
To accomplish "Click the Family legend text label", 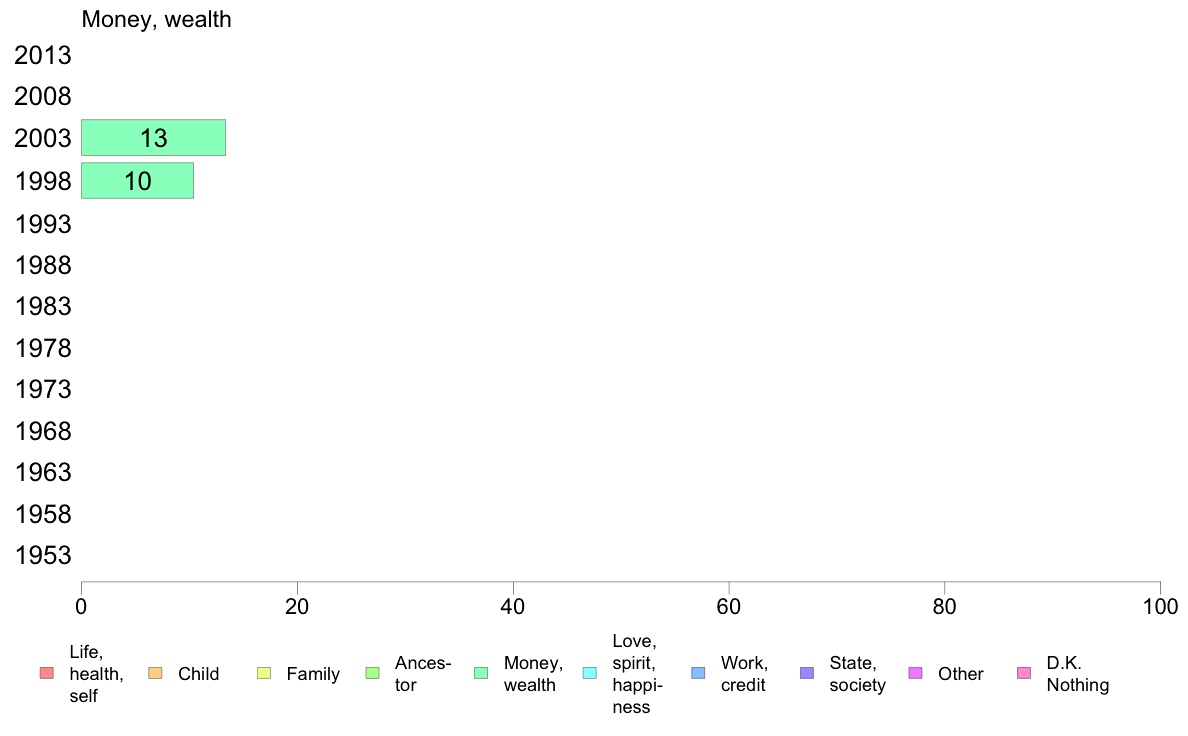I will coord(313,674).
